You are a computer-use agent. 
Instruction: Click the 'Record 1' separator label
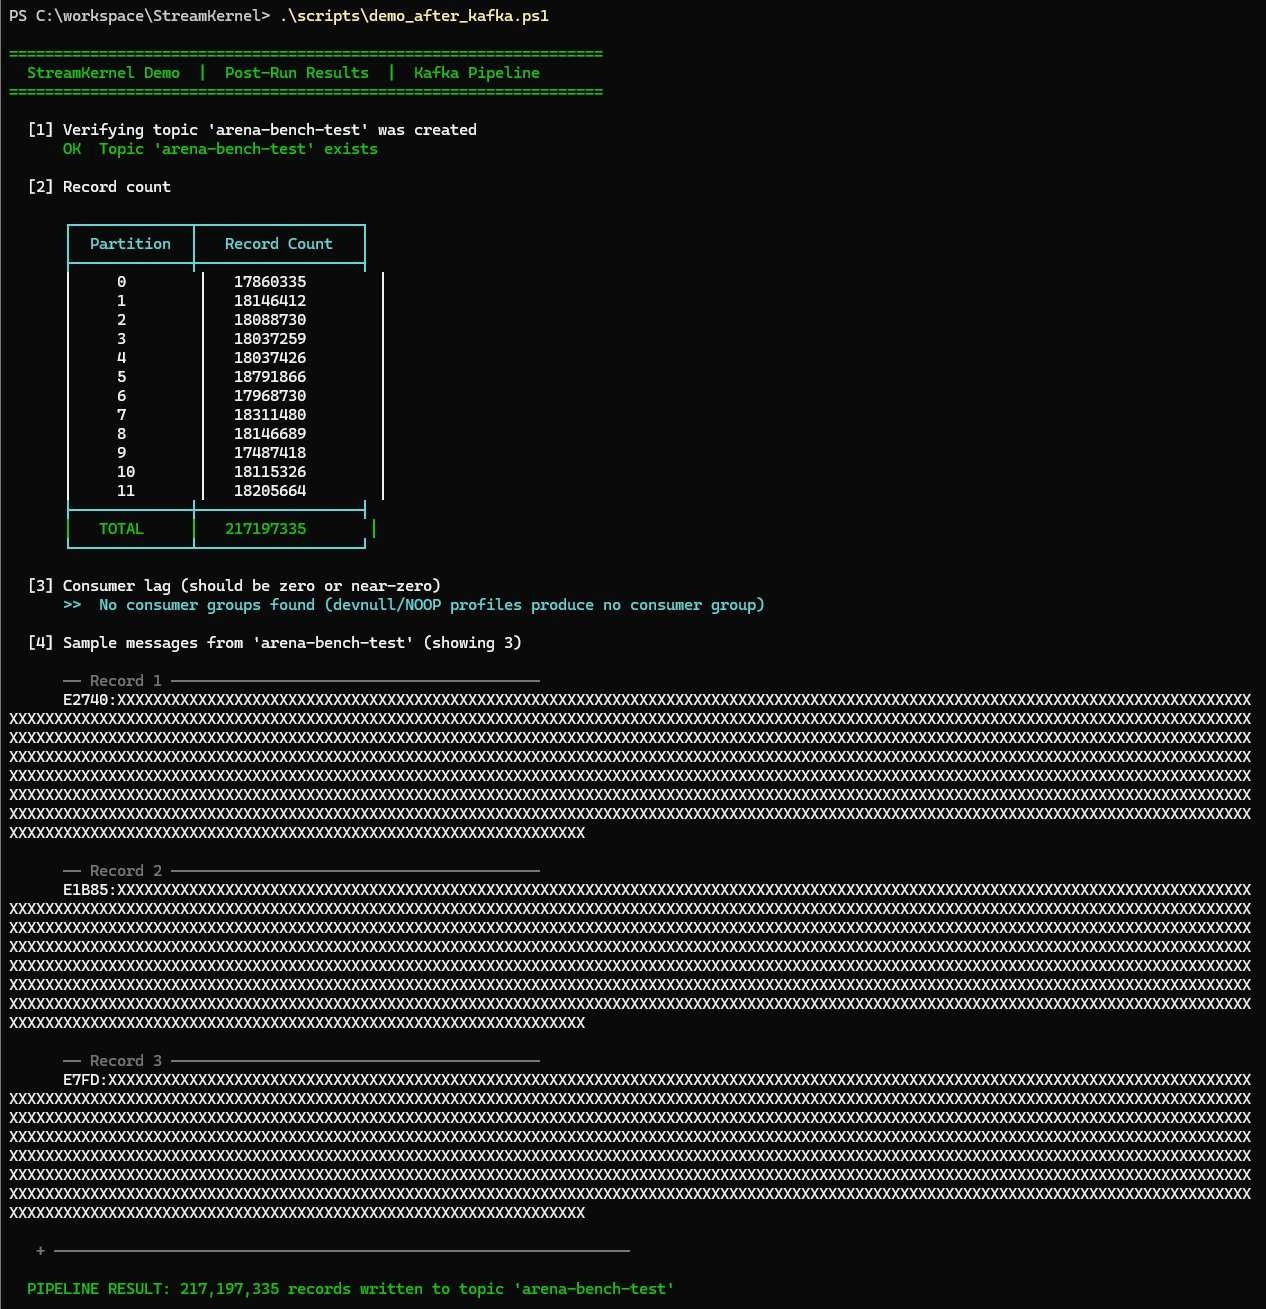126,681
